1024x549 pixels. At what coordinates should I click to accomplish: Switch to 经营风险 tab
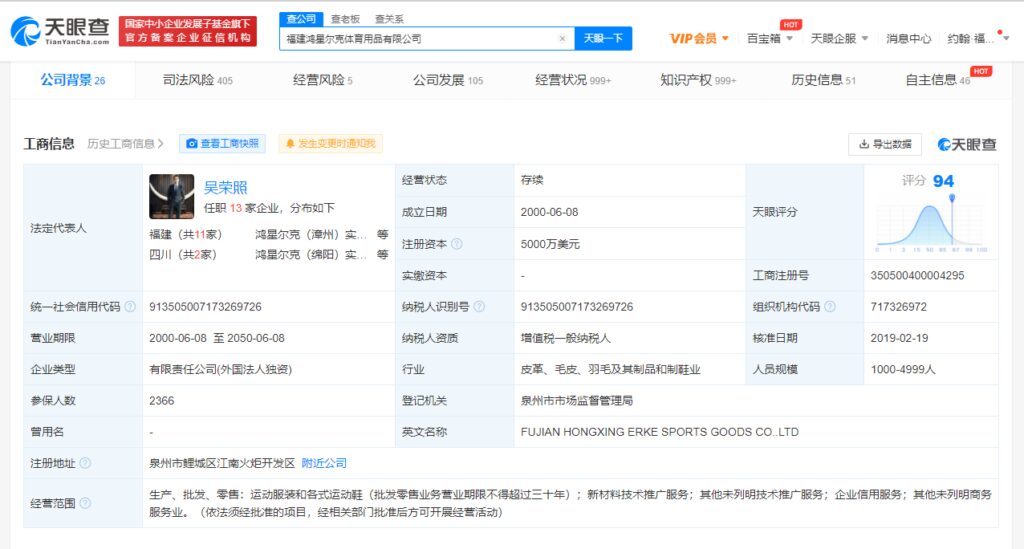pyautogui.click(x=323, y=80)
